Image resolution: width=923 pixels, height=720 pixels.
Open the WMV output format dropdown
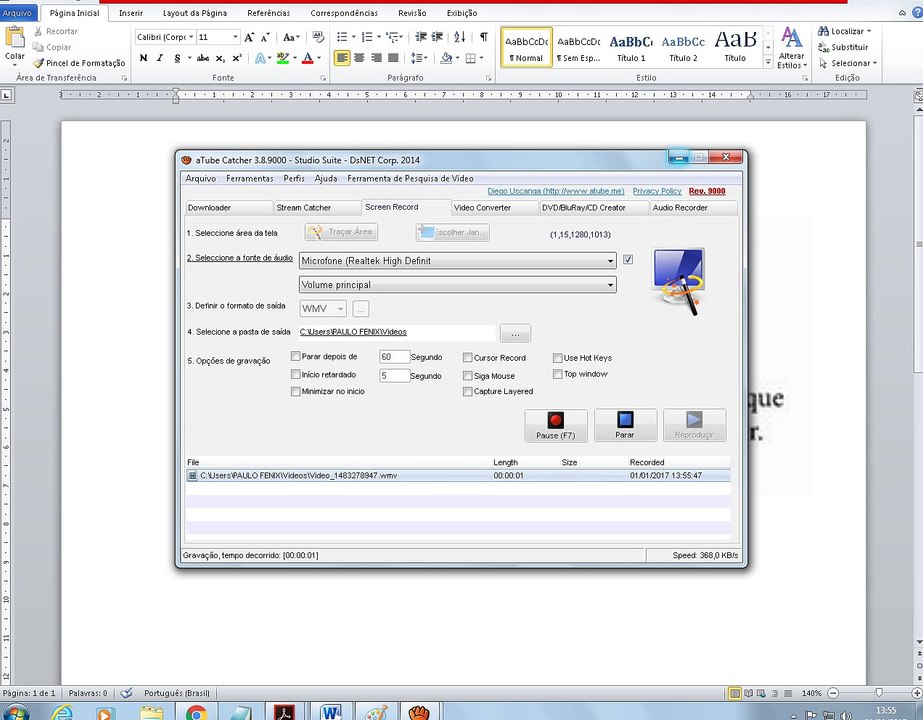click(340, 308)
